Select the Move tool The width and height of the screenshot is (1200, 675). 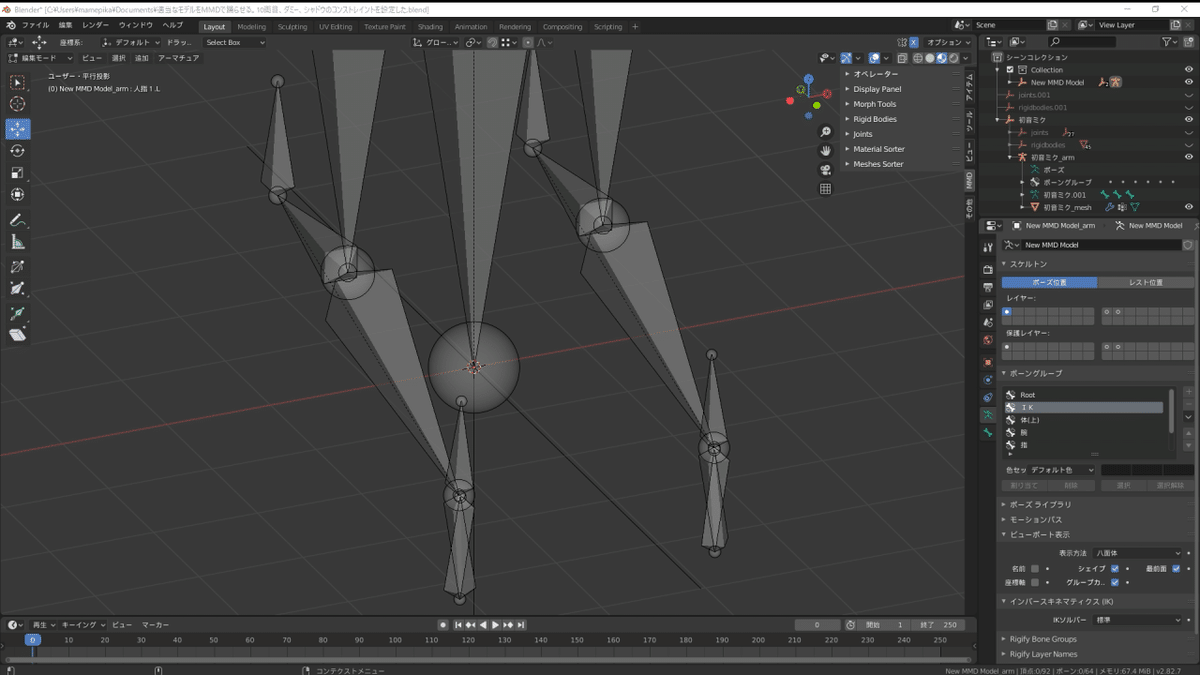tap(18, 129)
